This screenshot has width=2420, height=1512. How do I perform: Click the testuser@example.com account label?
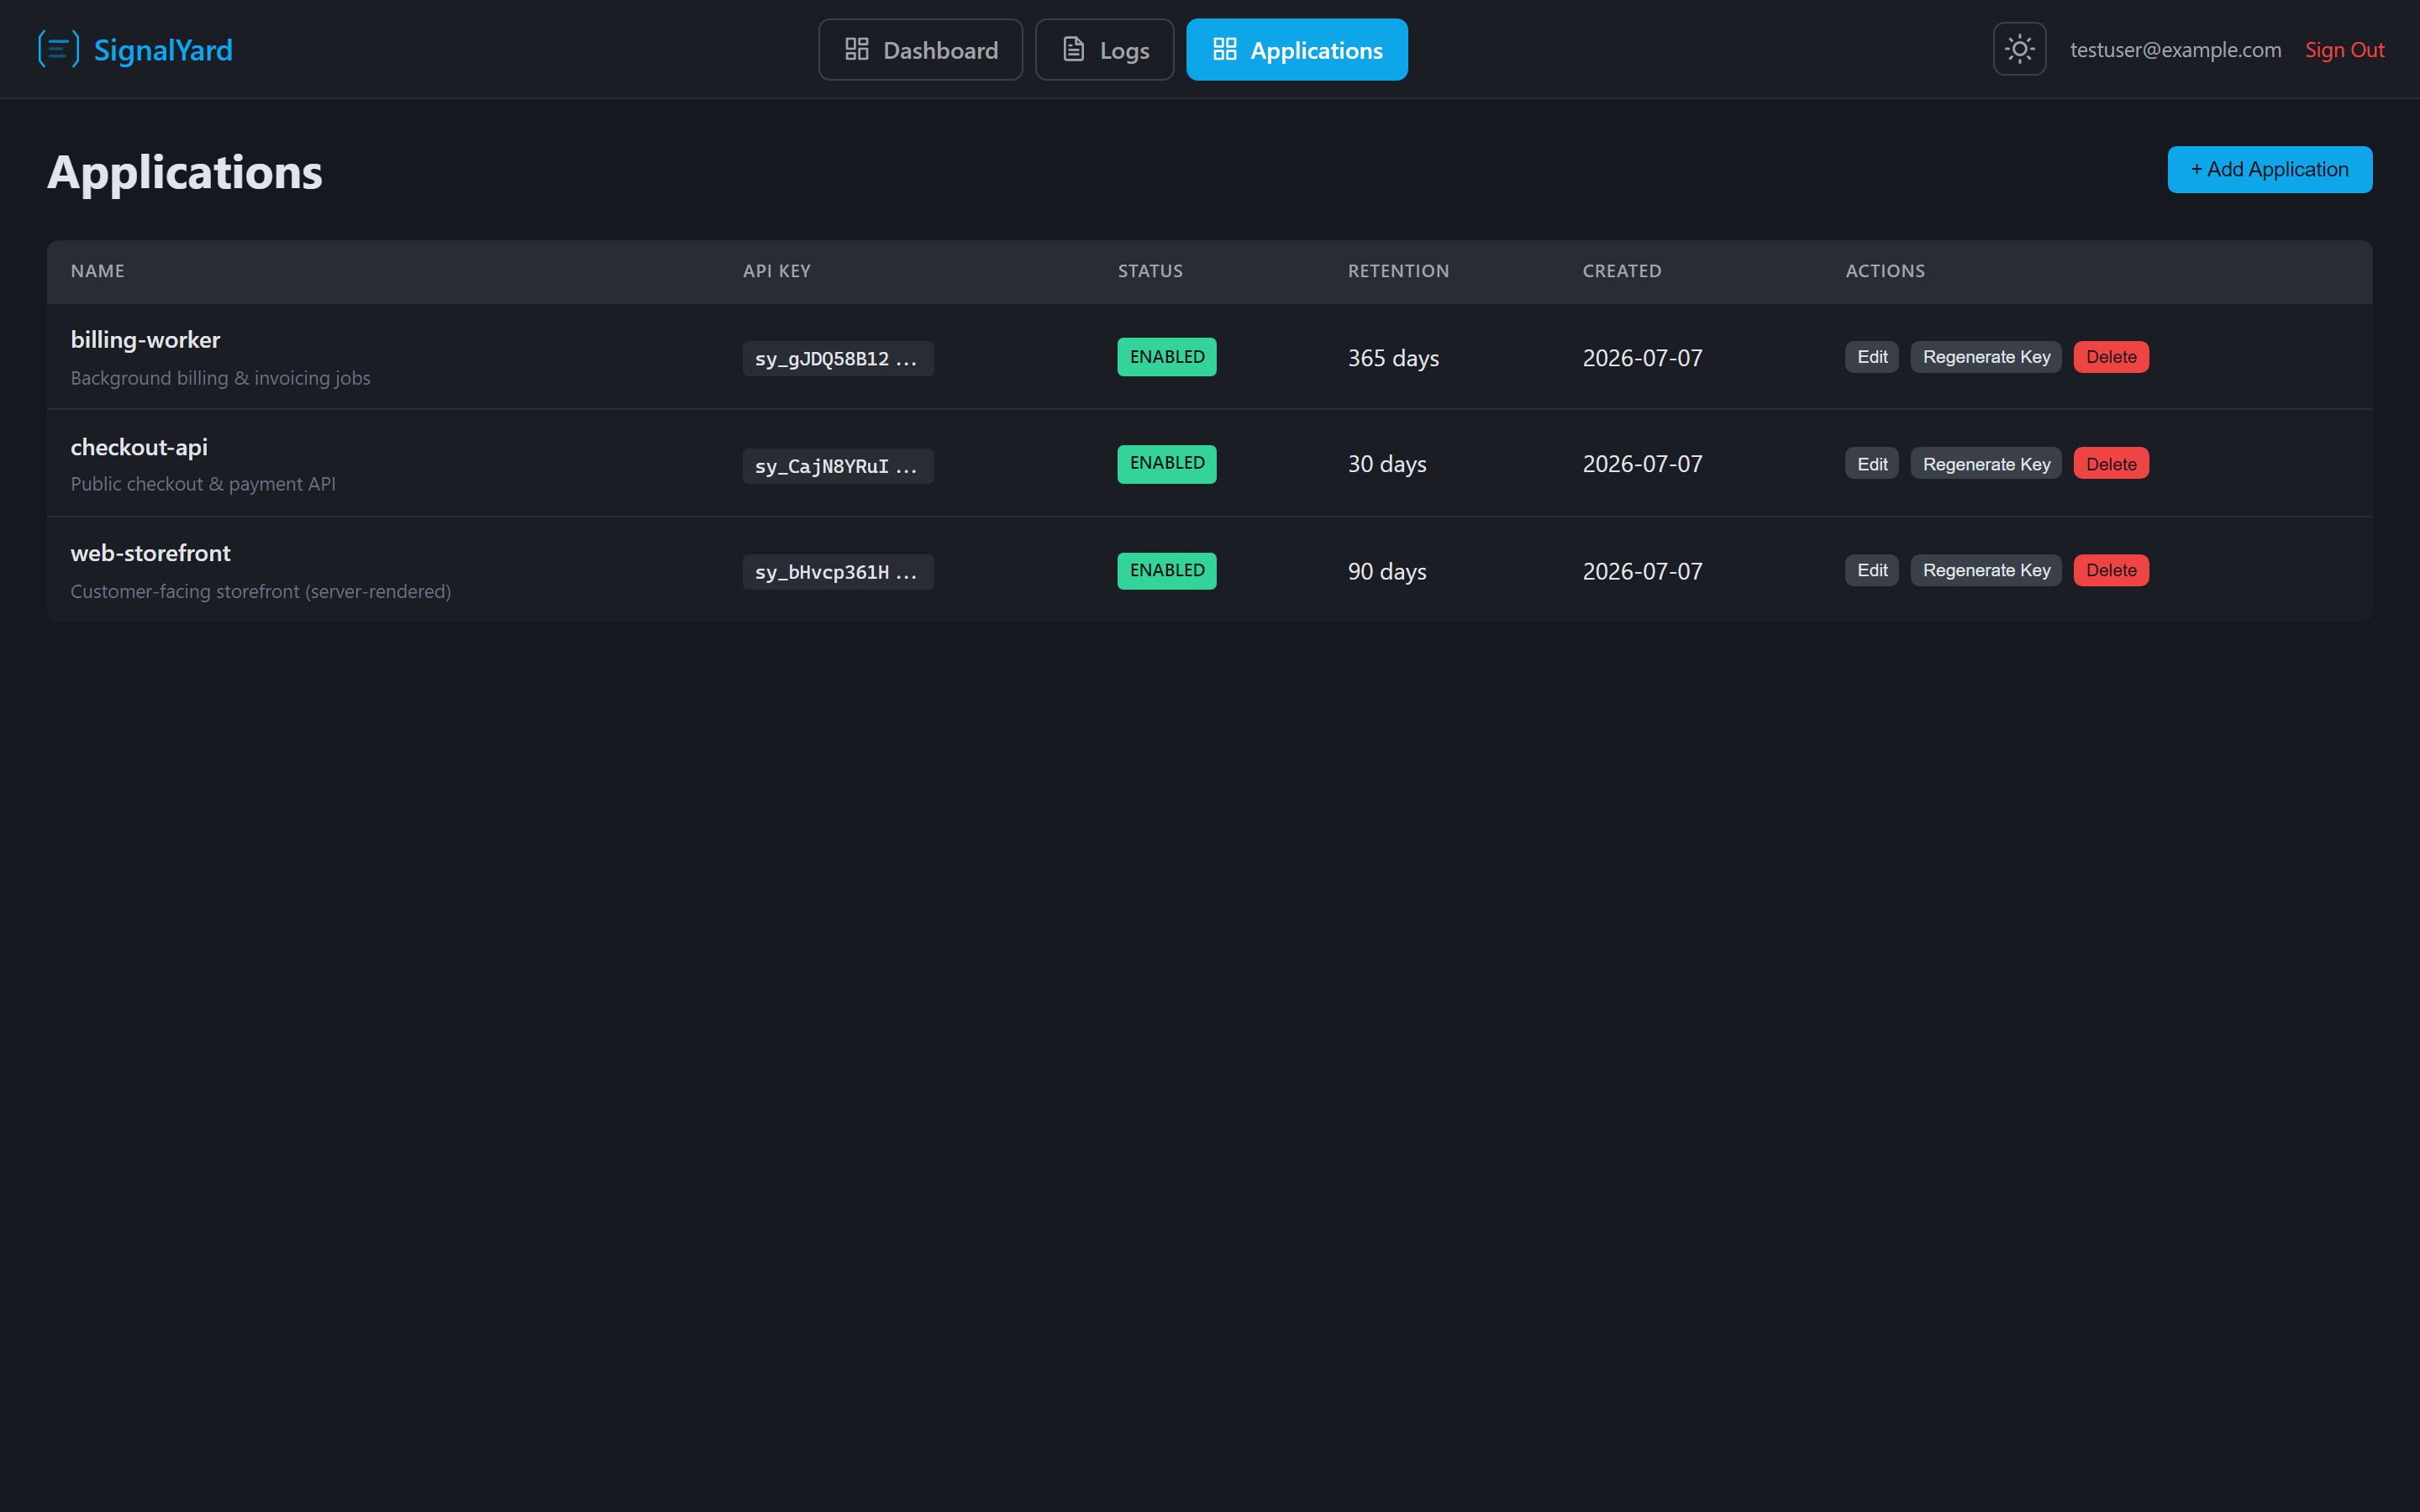point(2175,50)
